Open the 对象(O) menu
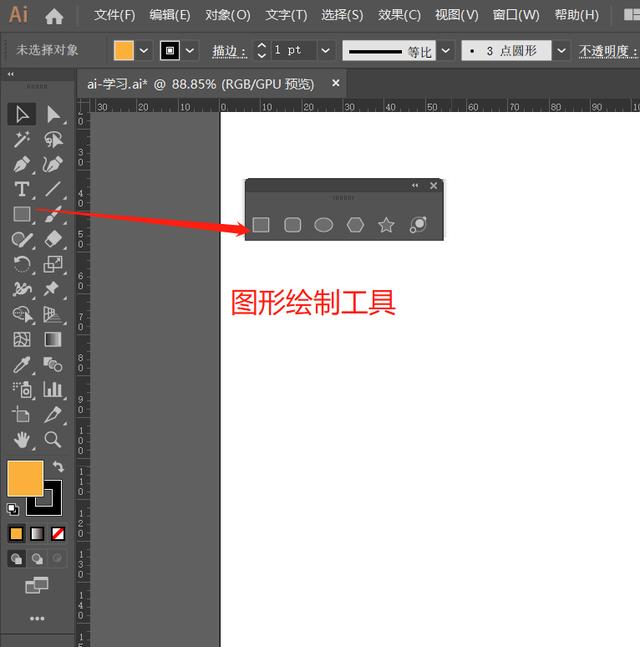Image resolution: width=640 pixels, height=647 pixels. [x=228, y=15]
